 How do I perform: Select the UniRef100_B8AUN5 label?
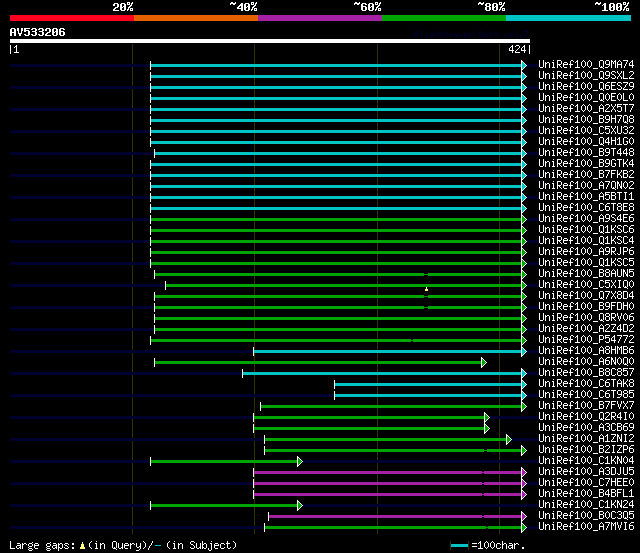[x=586, y=274]
